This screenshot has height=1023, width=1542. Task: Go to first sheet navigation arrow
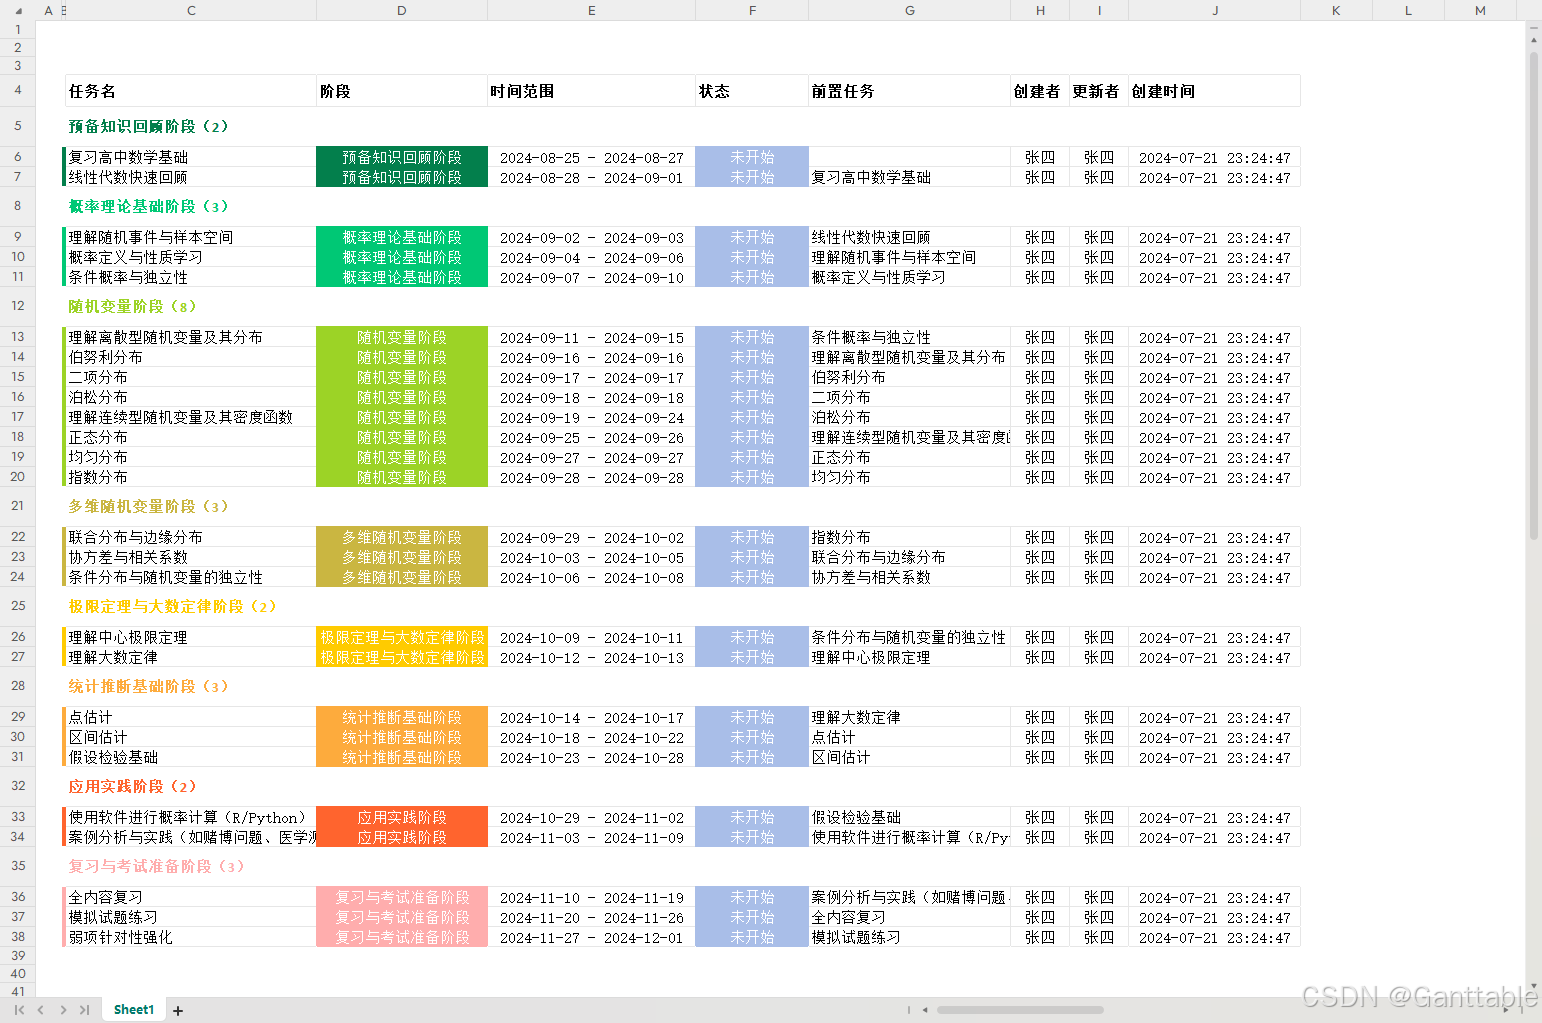pyautogui.click(x=19, y=1010)
